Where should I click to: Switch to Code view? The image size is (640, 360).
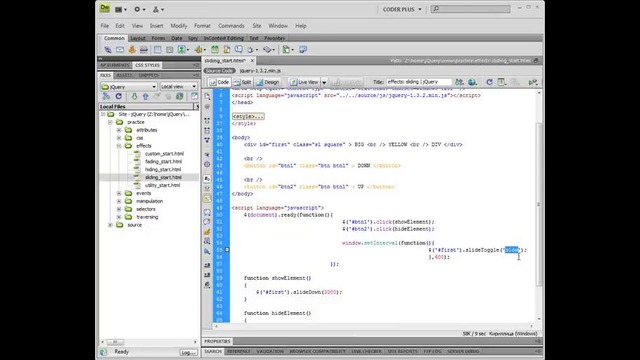coord(219,82)
